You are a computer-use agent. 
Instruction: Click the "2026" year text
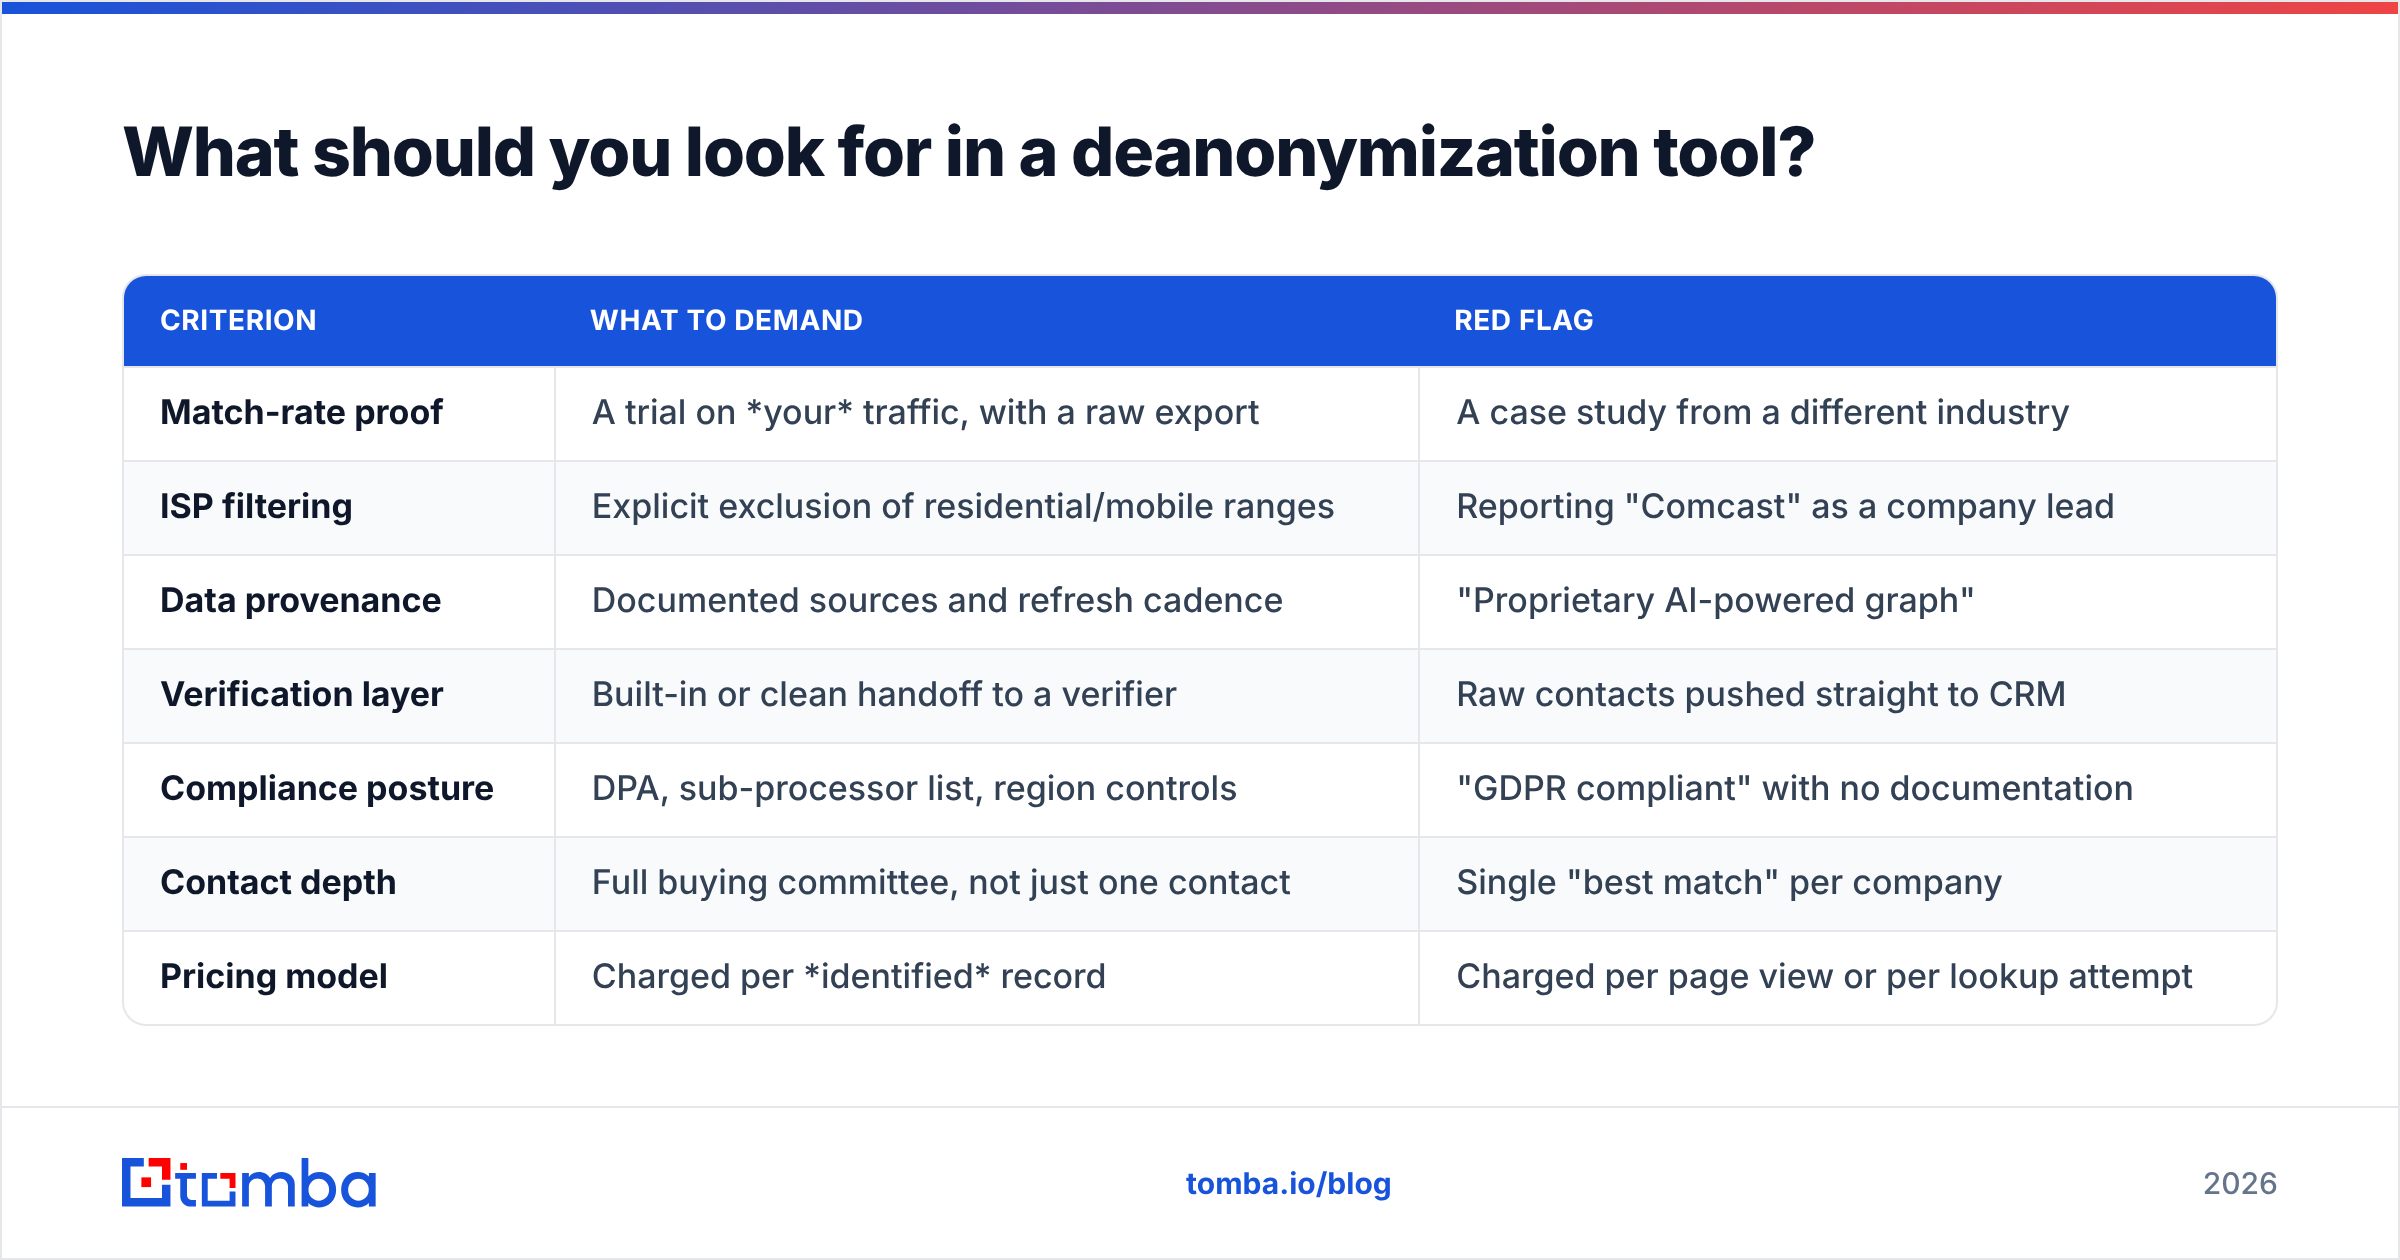(x=2240, y=1184)
